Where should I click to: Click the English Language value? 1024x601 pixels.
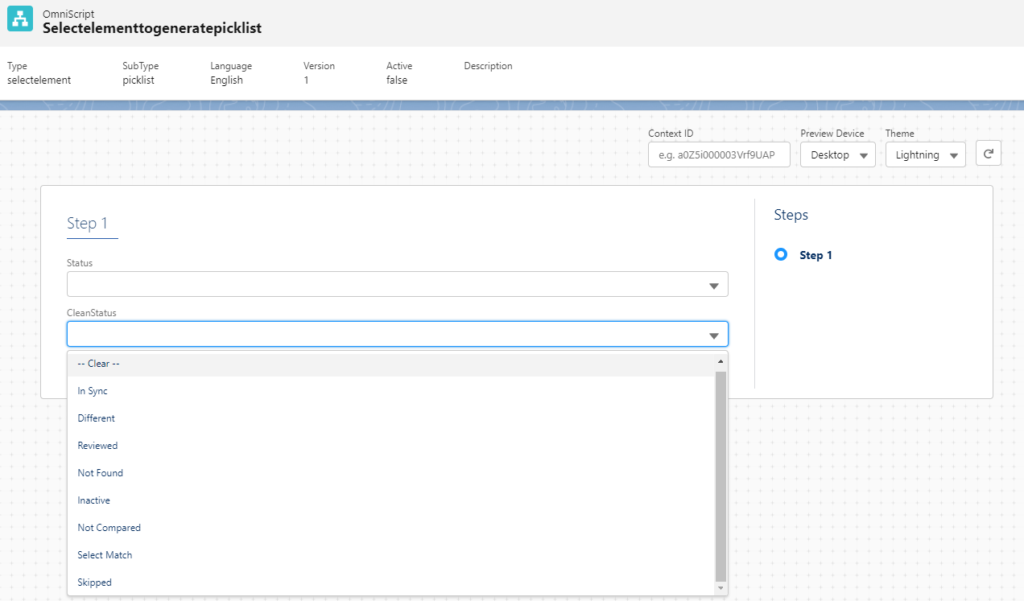point(227,80)
